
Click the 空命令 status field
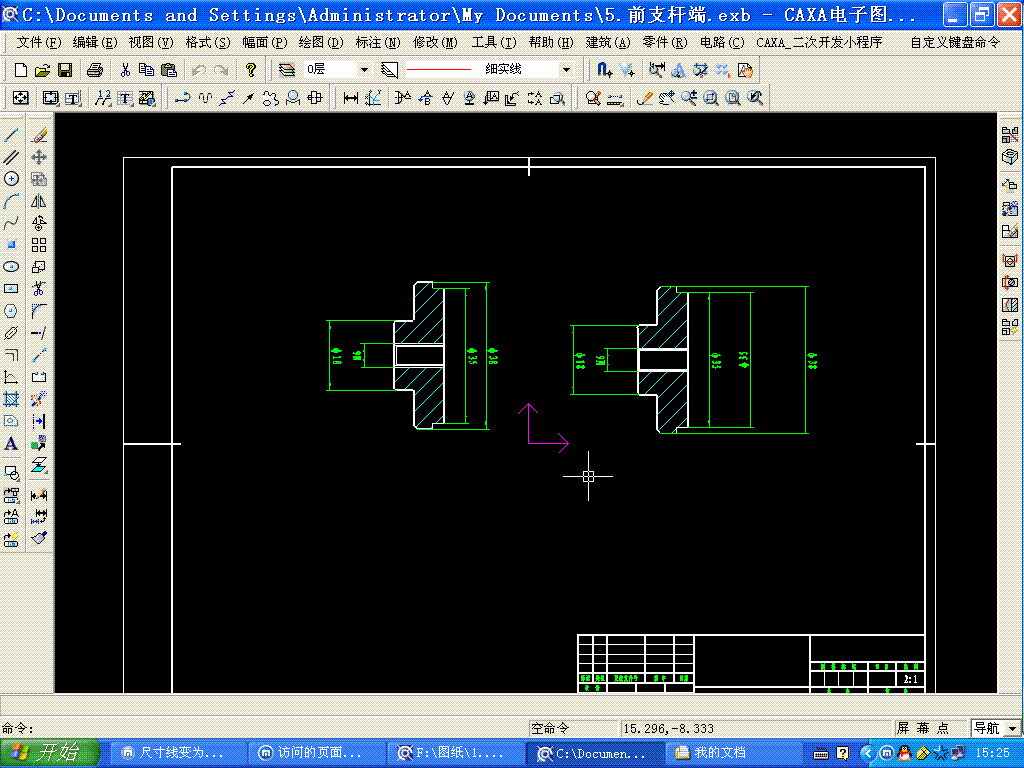[x=572, y=728]
